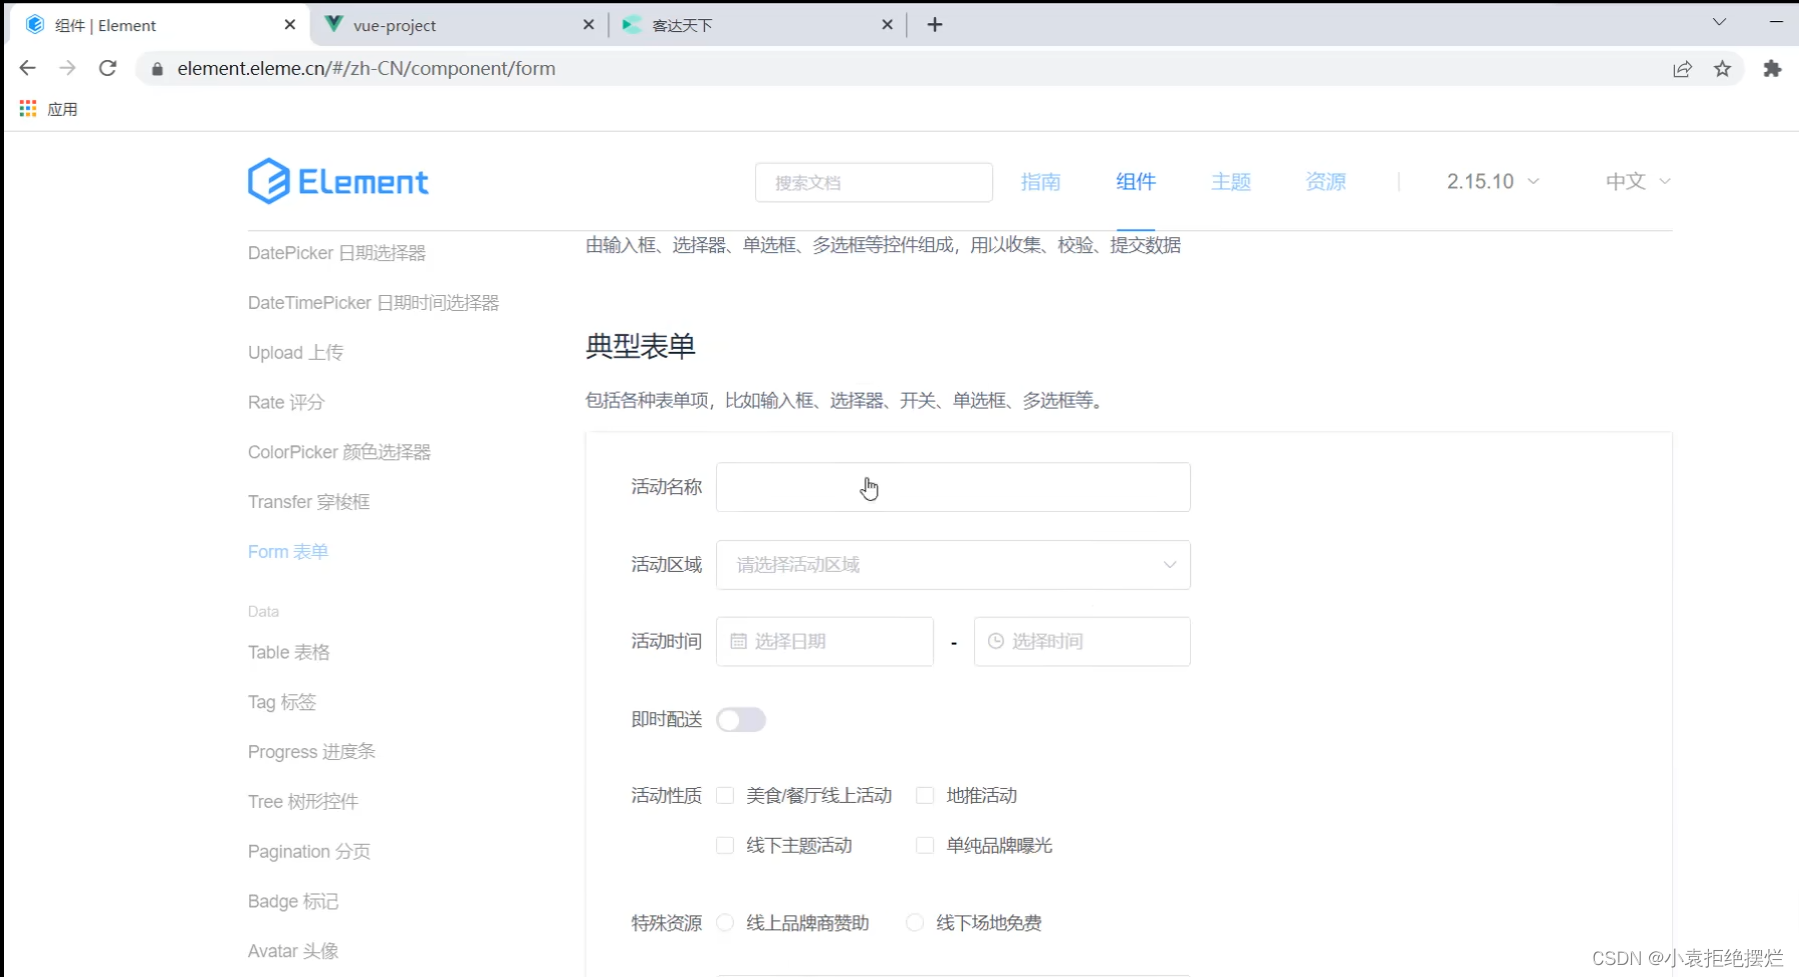Open Badge 标记 in sidebar
Viewport: 1799px width, 977px height.
pyautogui.click(x=293, y=902)
